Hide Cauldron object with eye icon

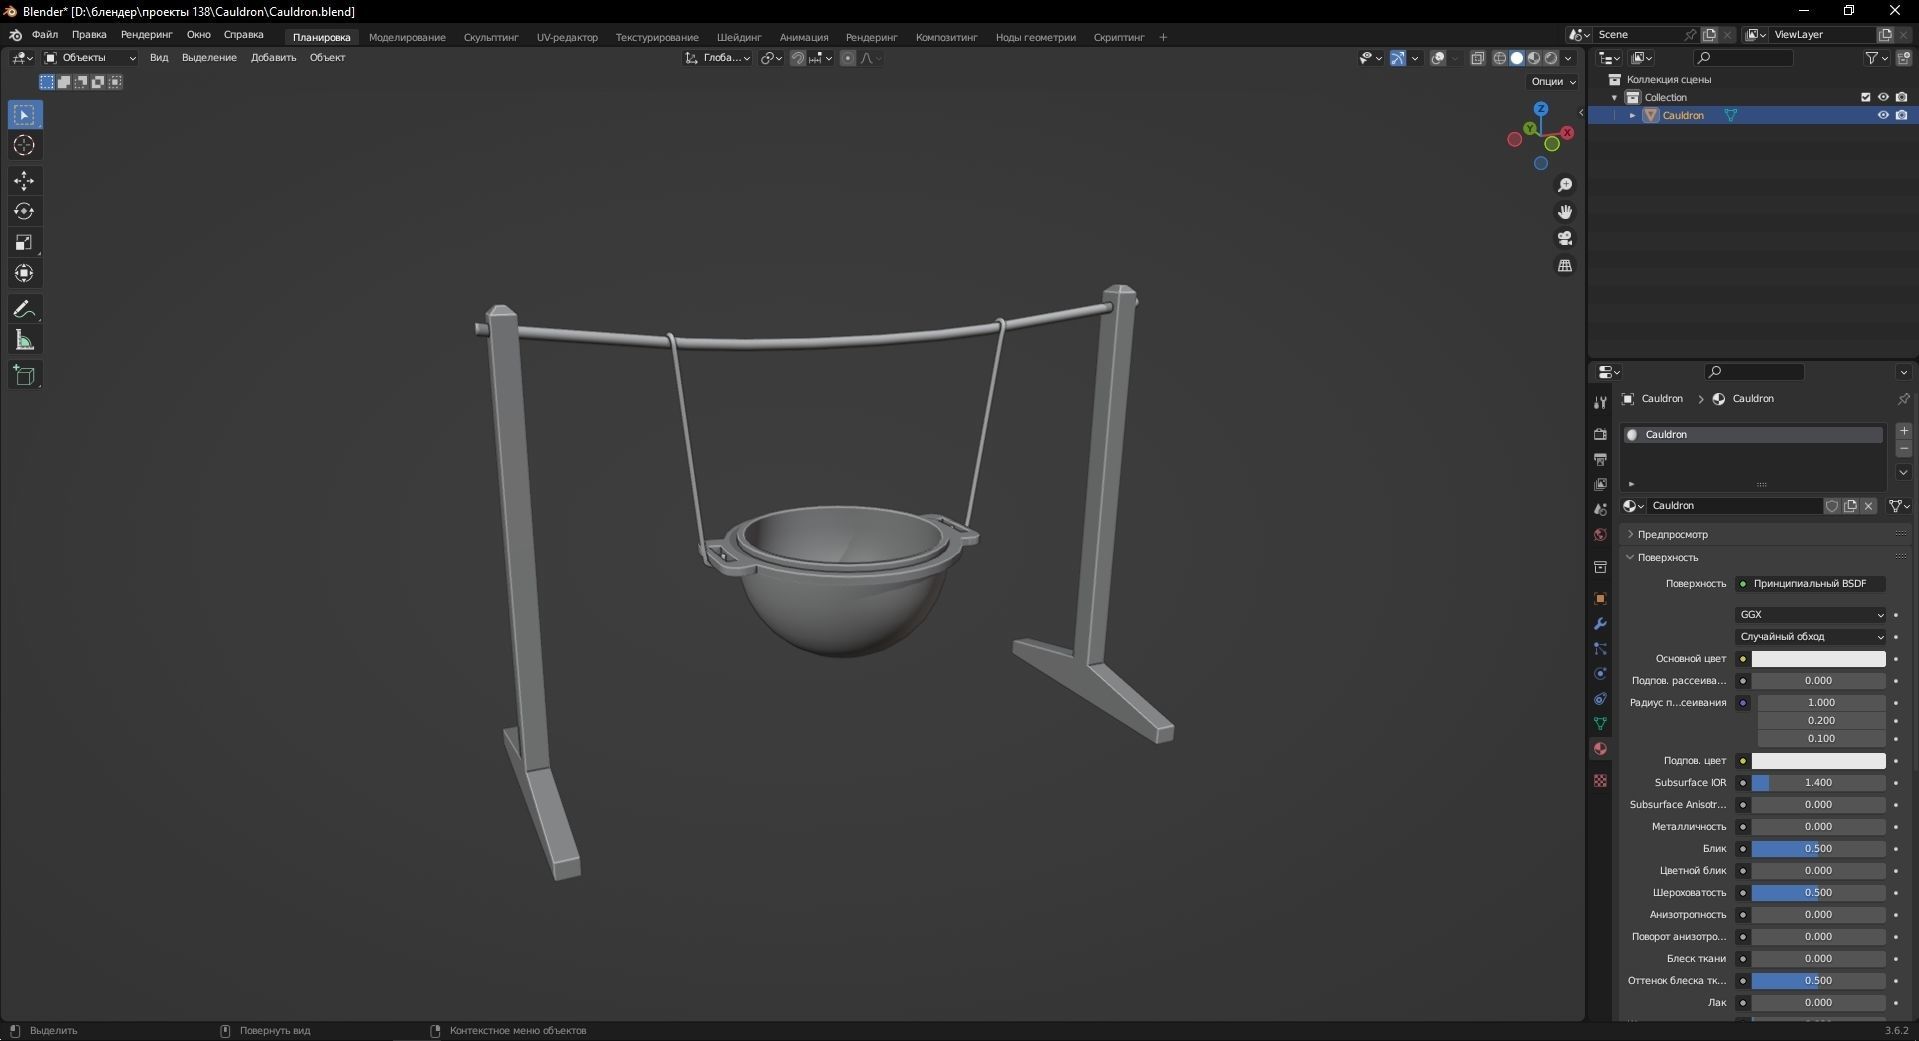pos(1883,115)
